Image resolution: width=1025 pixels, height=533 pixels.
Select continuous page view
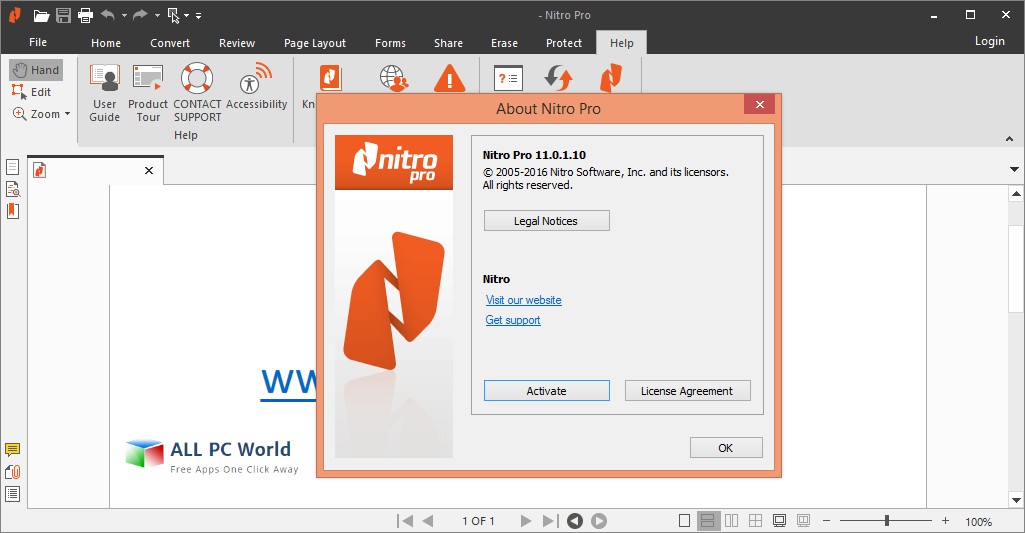(x=707, y=521)
